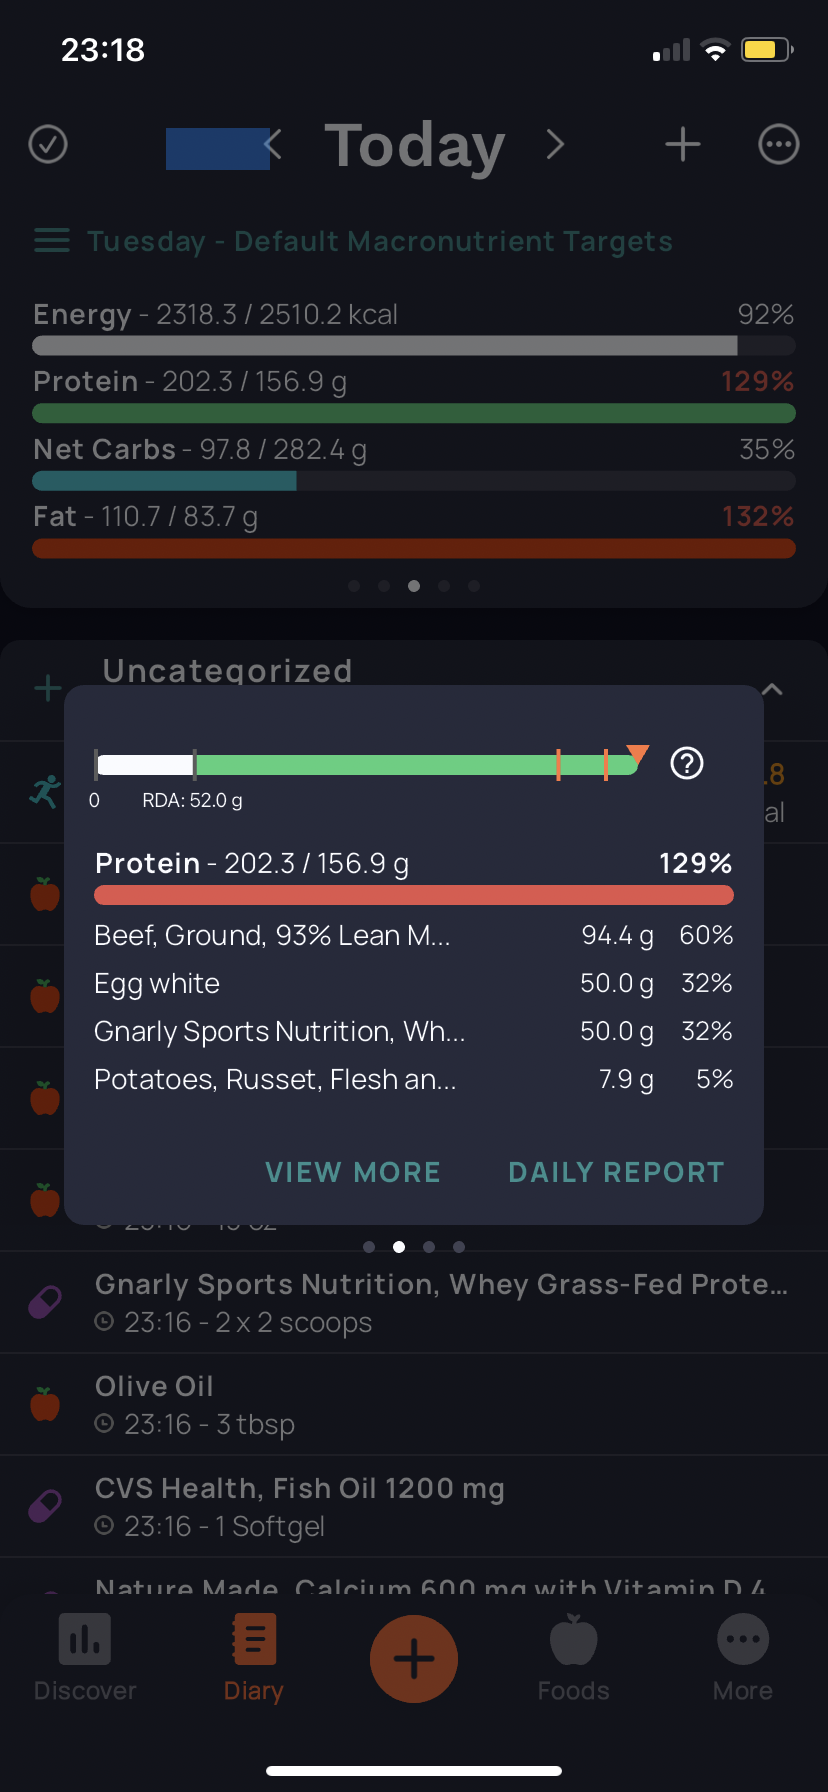Select the Olive Oil diary entry

(x=414, y=1404)
